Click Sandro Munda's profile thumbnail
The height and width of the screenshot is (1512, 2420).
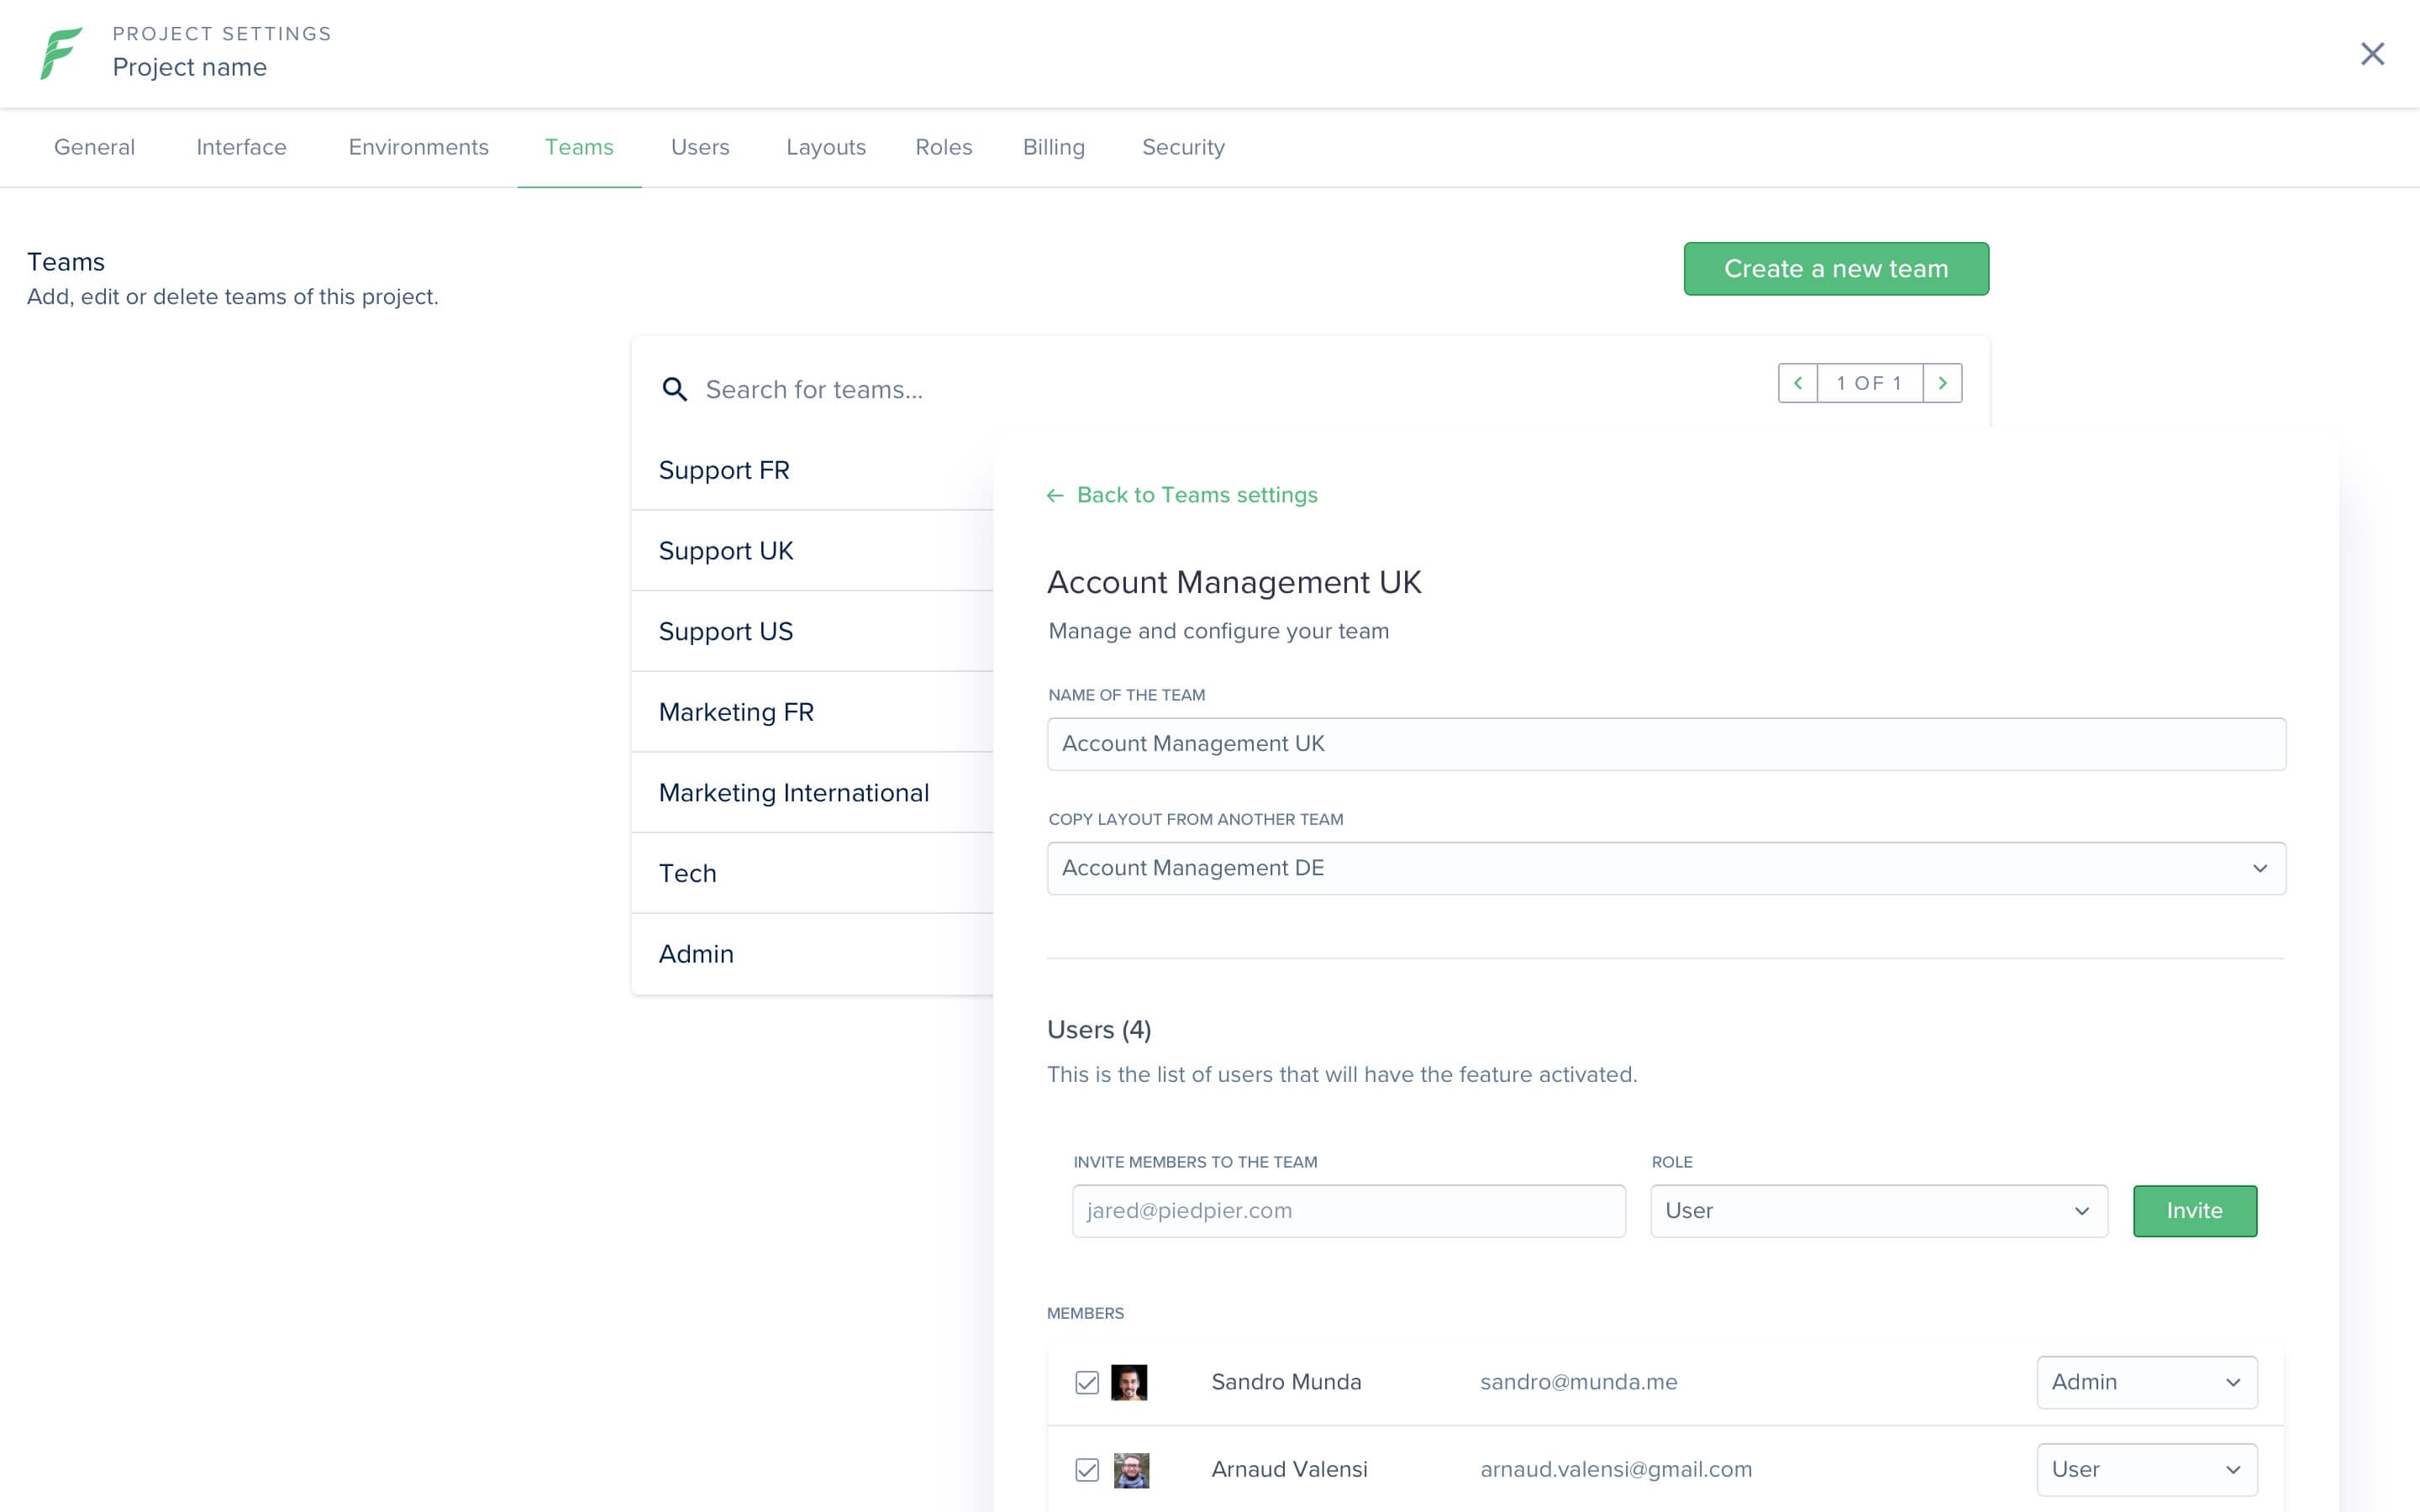tap(1129, 1379)
